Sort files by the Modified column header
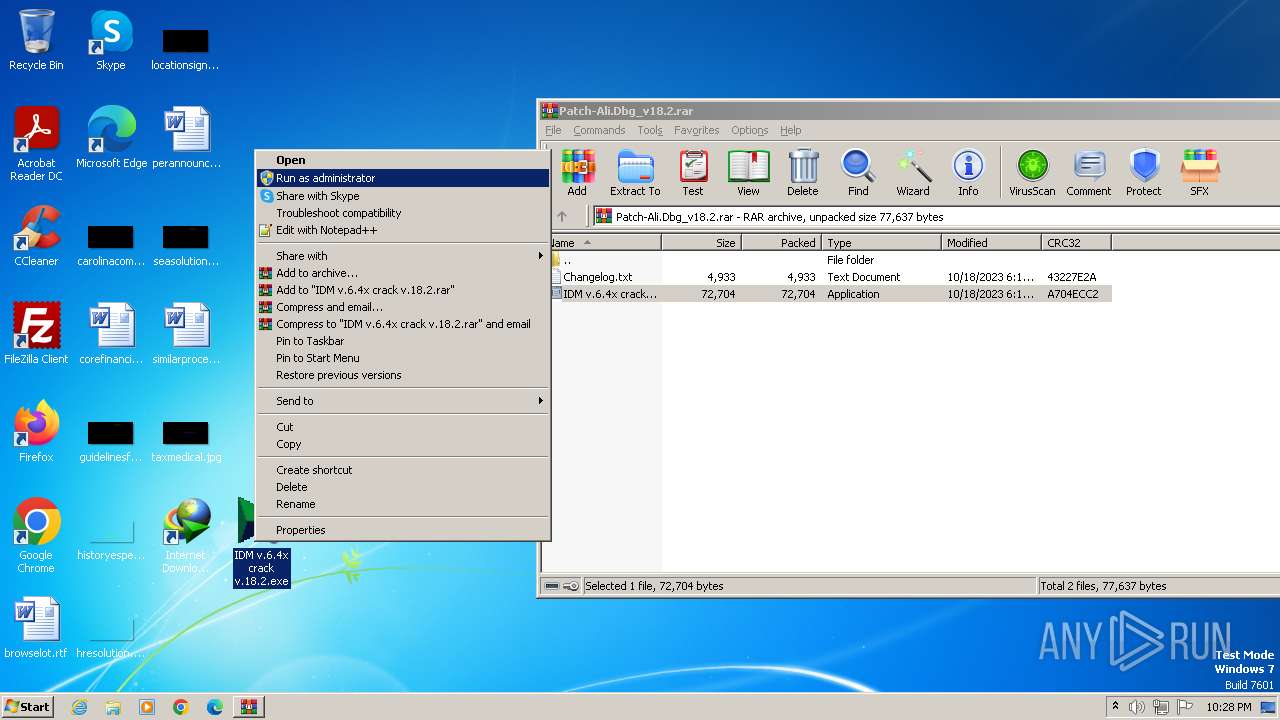 991,243
